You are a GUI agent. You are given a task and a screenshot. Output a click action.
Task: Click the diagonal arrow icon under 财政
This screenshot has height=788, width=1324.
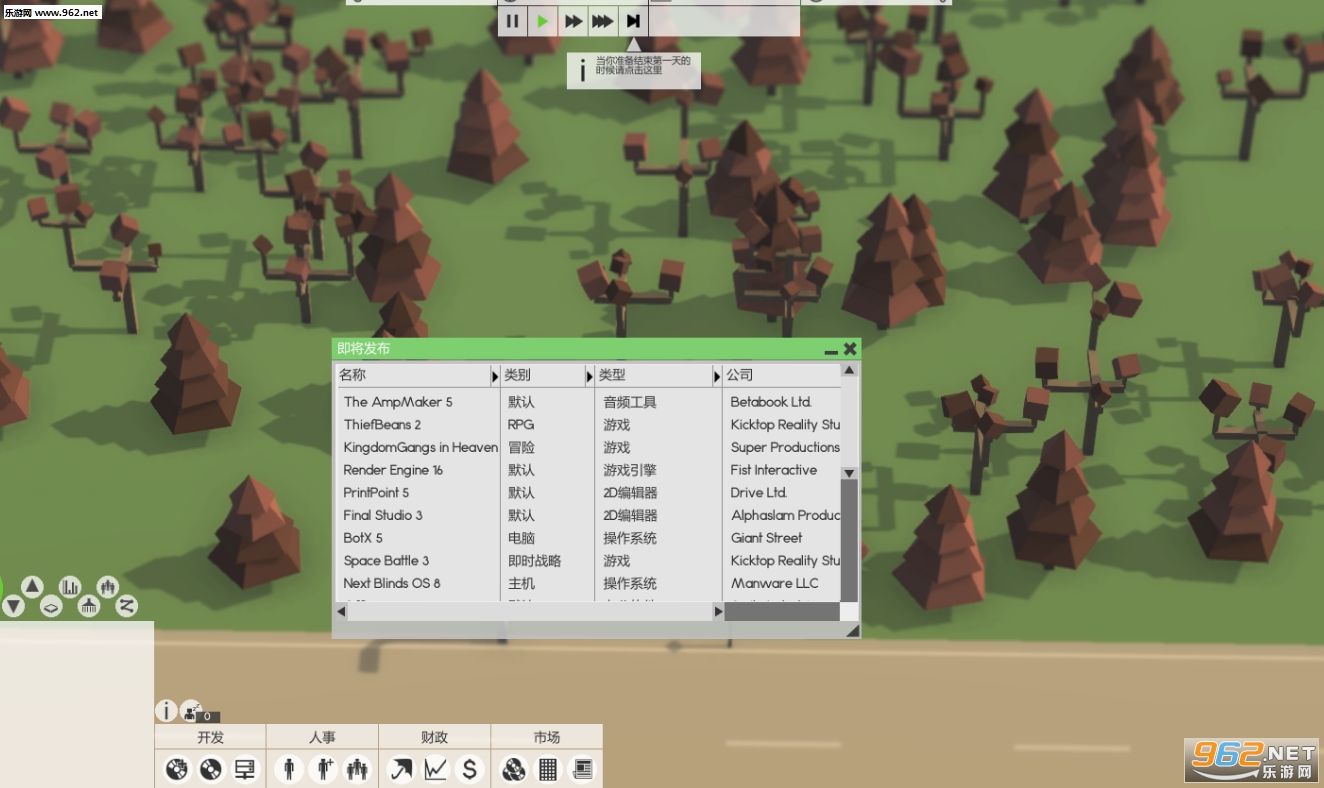tap(401, 769)
